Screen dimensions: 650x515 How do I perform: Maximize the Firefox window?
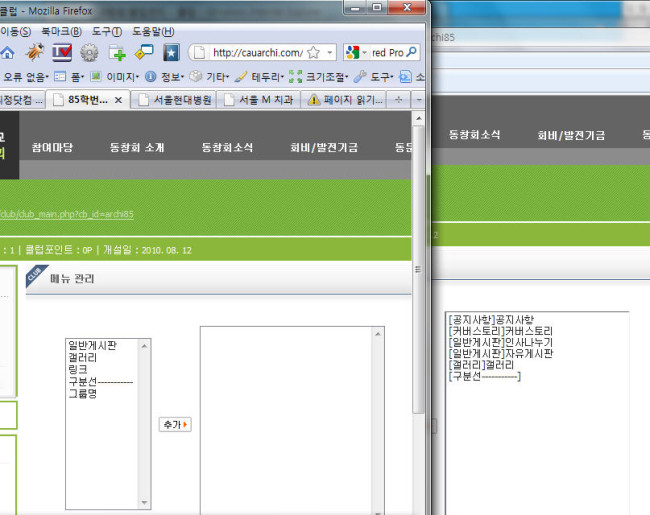[377, 7]
